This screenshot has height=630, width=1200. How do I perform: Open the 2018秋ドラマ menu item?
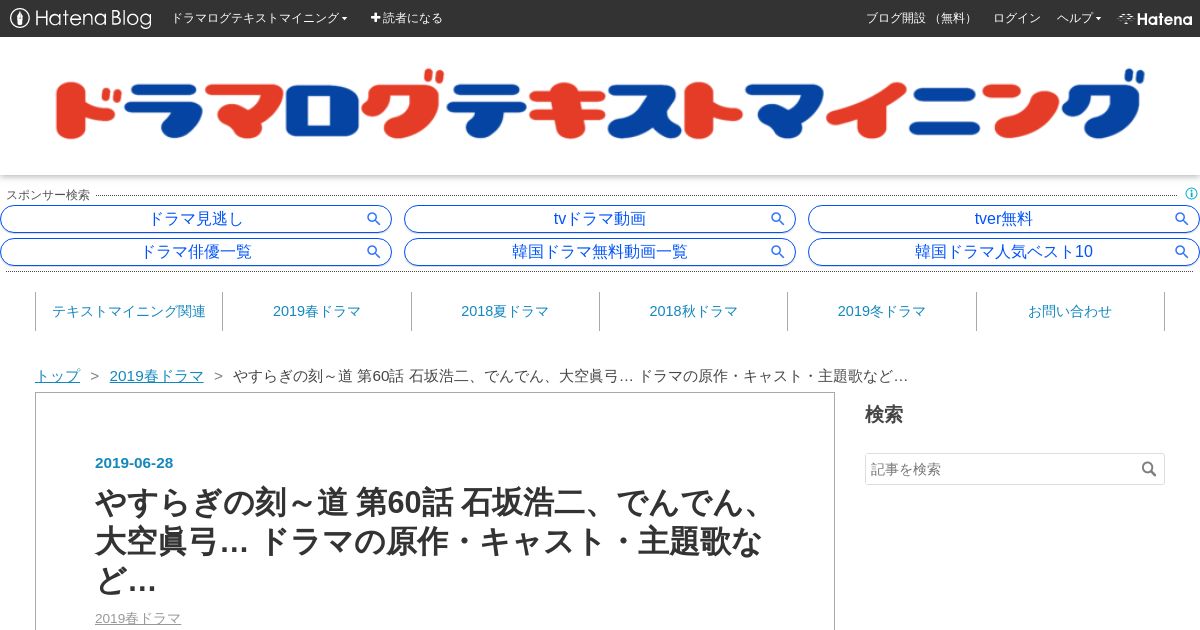pyautogui.click(x=693, y=311)
